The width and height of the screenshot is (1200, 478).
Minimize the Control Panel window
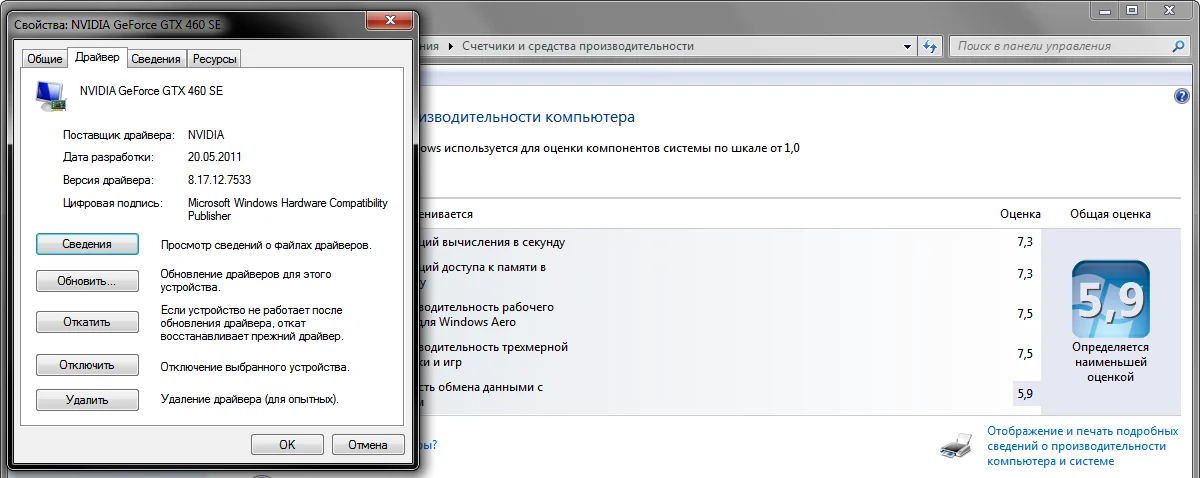pos(1105,9)
